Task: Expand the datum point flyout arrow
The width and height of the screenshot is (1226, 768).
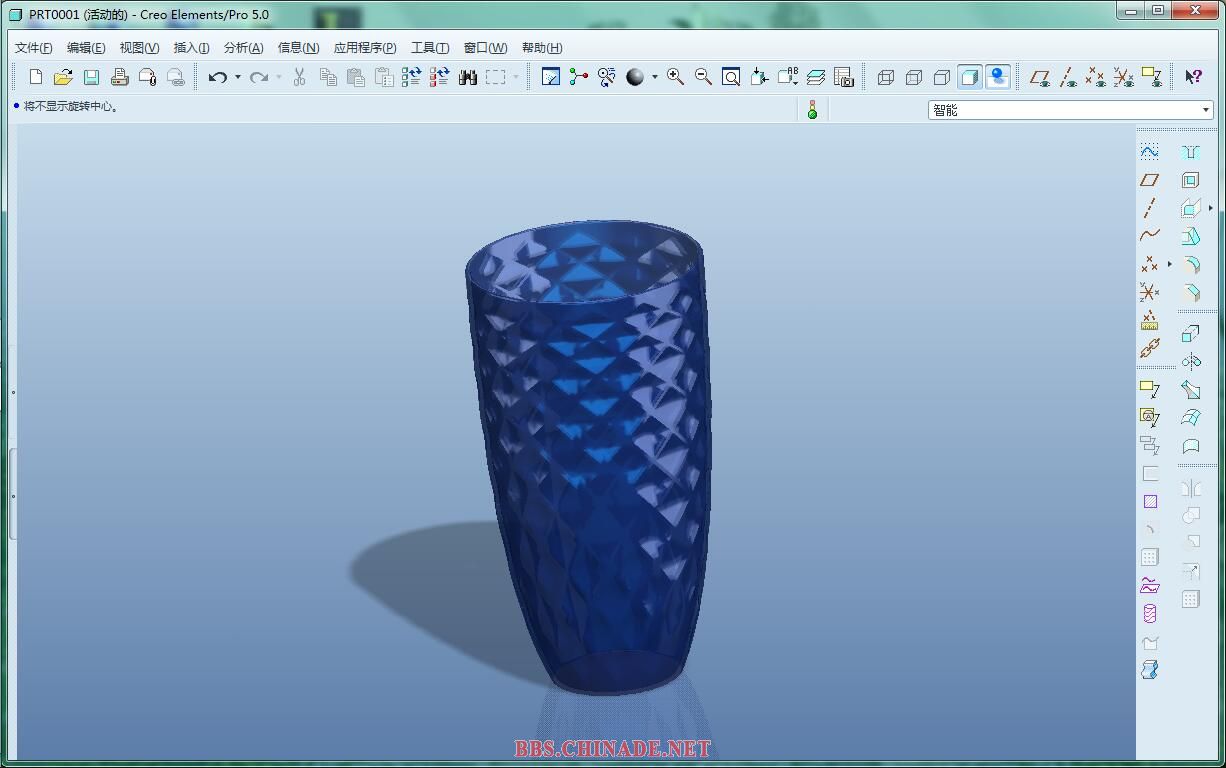Action: [x=1169, y=264]
